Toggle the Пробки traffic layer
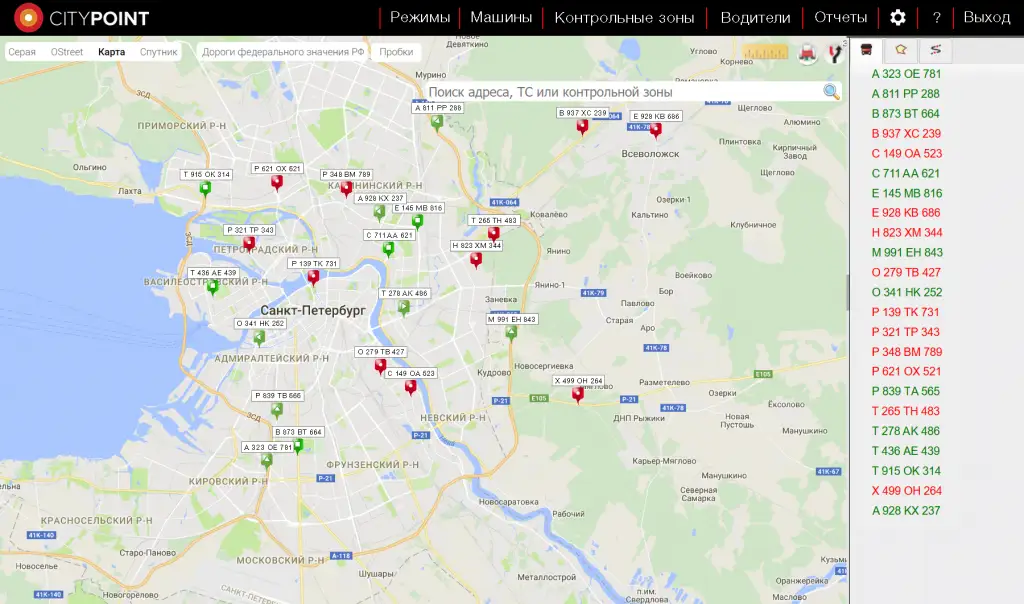 pyautogui.click(x=396, y=52)
